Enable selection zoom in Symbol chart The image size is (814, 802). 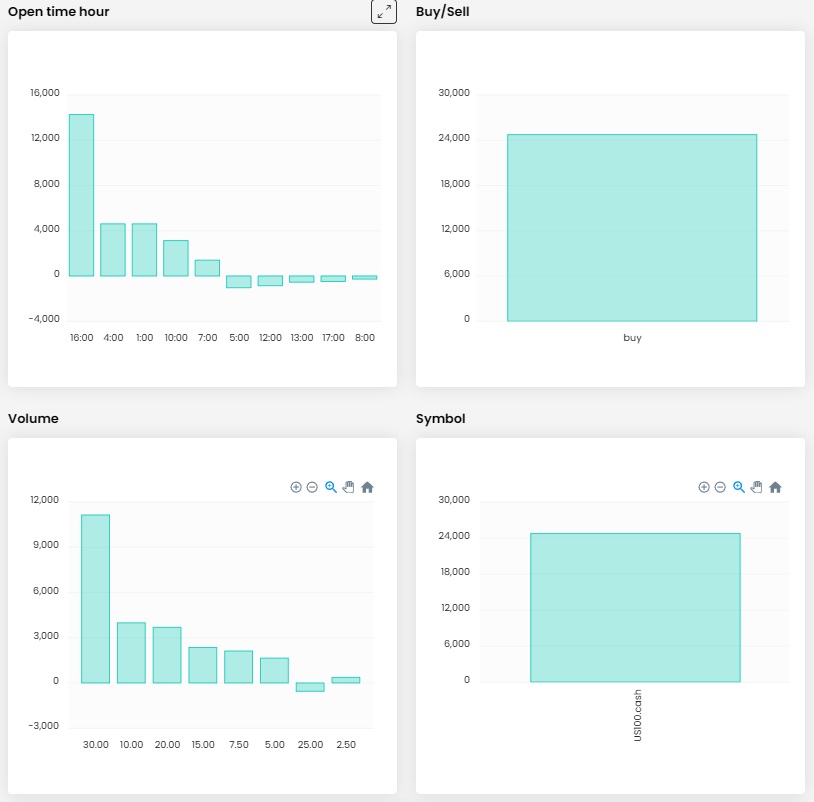[x=739, y=487]
